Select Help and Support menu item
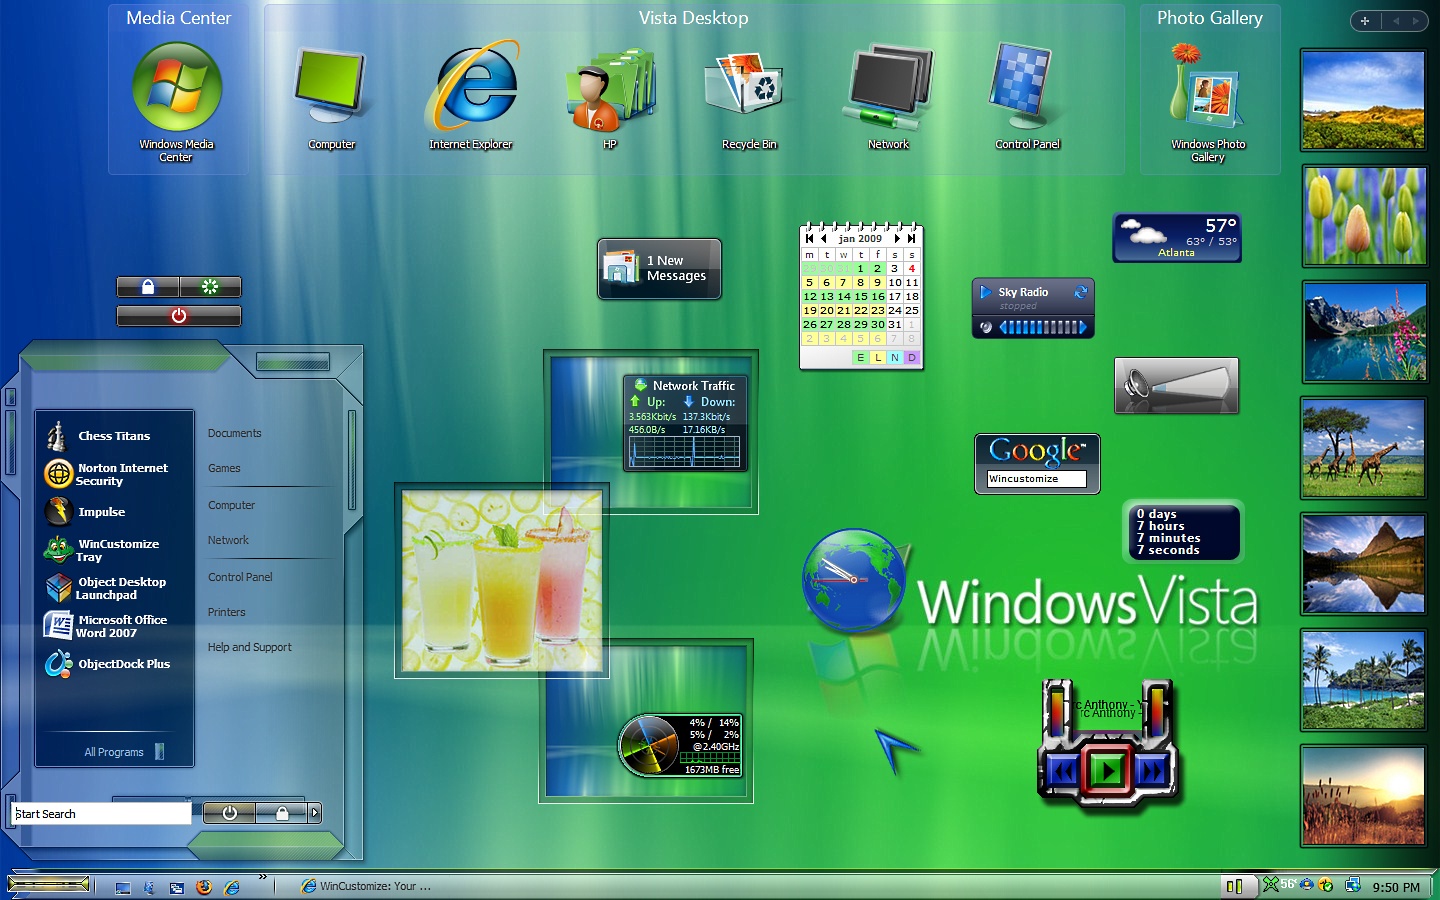Screen dimensions: 1440x900 click(x=250, y=647)
